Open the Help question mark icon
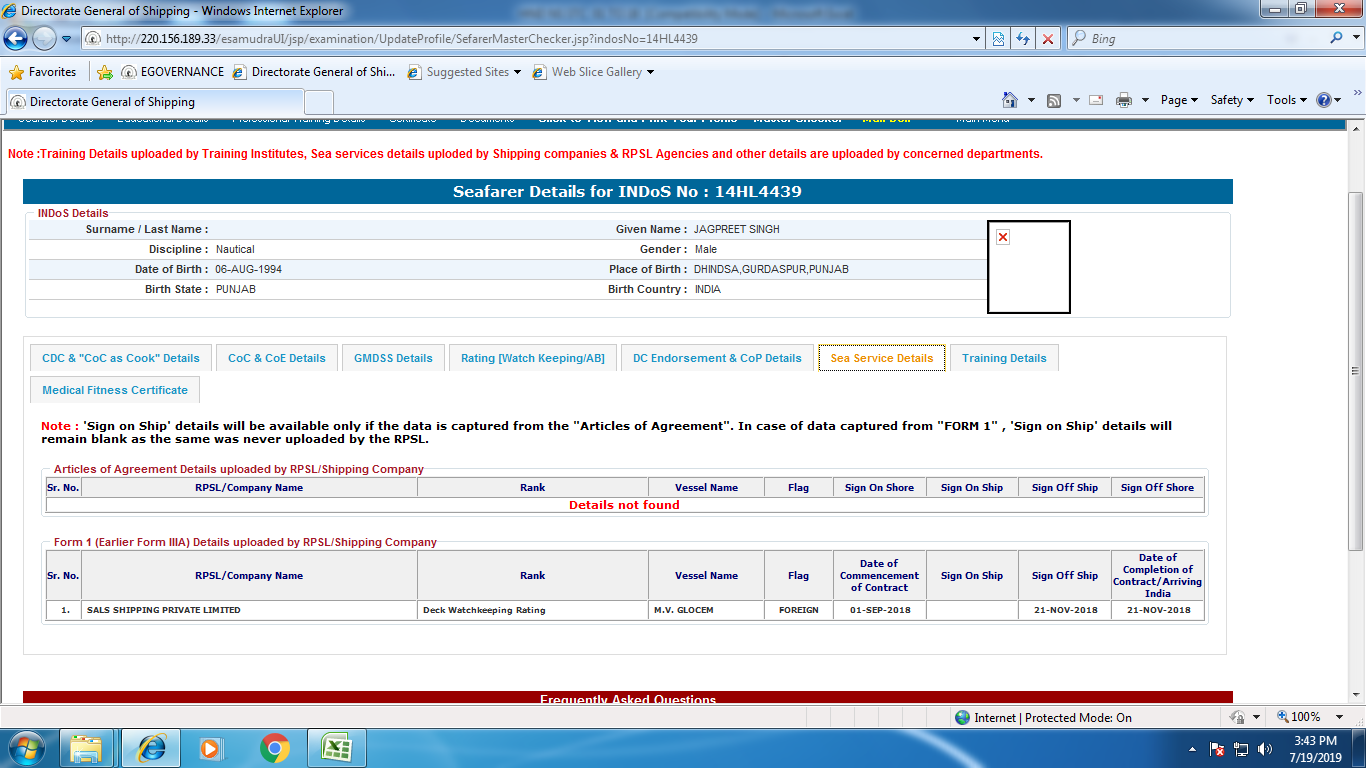1366x768 pixels. point(1324,100)
